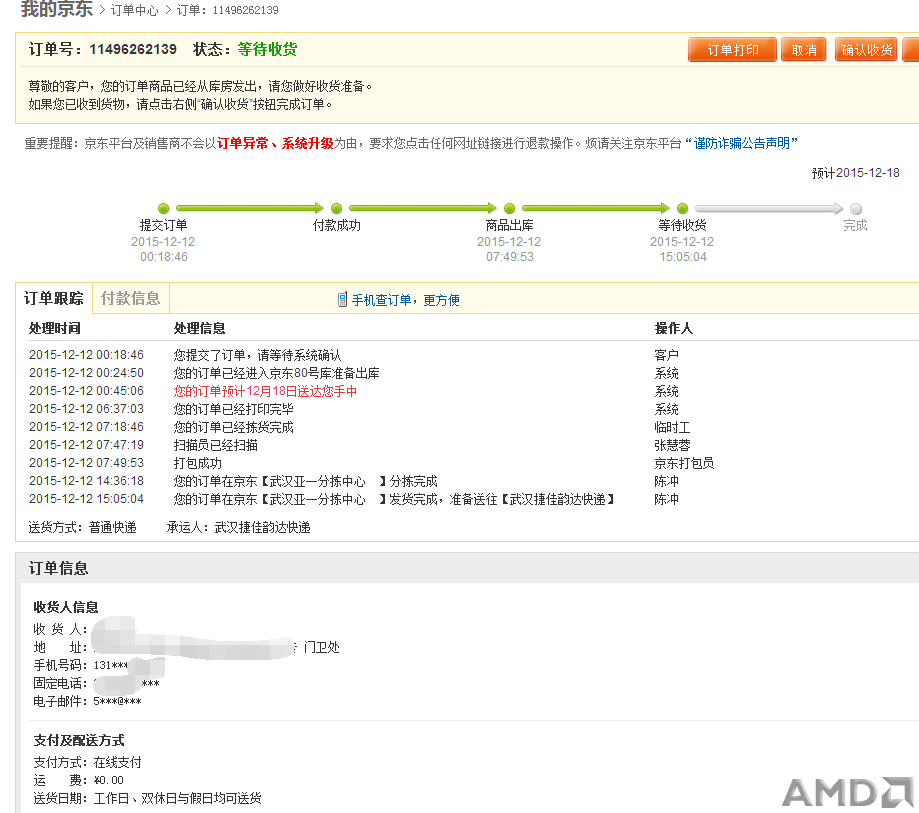Screen dimensions: 919x813
Task: Click the freight value ¥0.00
Action: (109, 780)
